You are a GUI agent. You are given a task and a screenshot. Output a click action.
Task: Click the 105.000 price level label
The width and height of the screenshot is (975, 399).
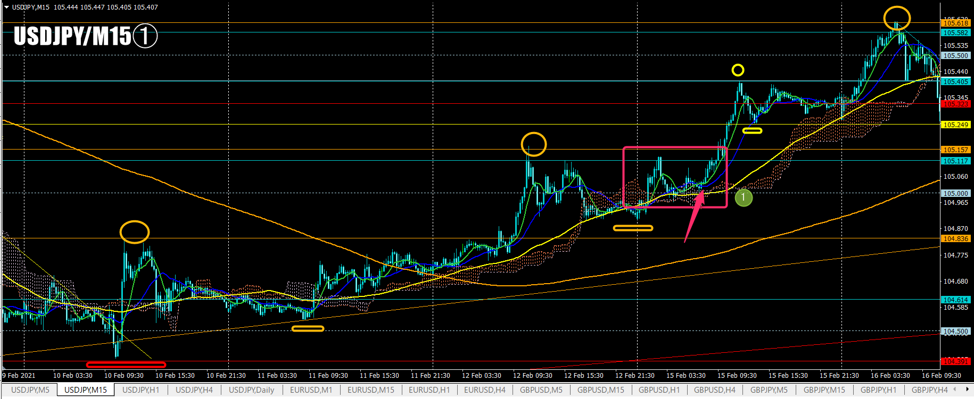[956, 193]
